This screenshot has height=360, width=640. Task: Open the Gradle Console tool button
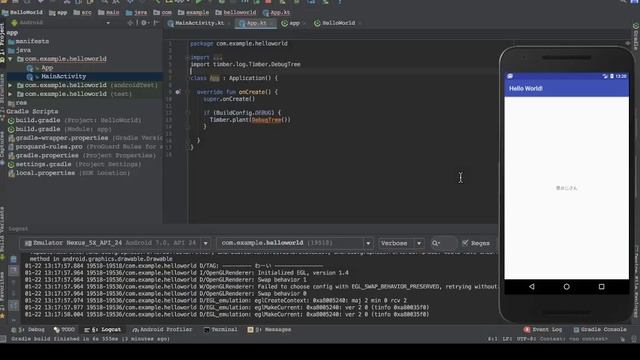click(x=600, y=329)
